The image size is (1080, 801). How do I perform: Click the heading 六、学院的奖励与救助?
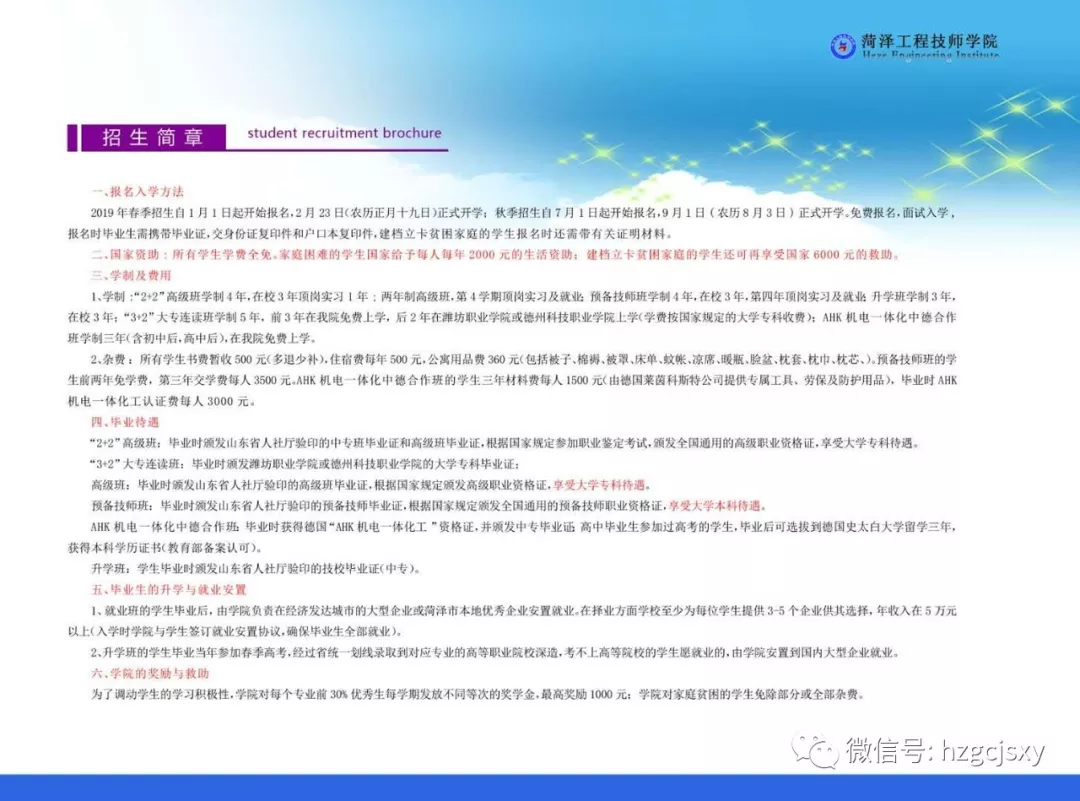click(150, 673)
